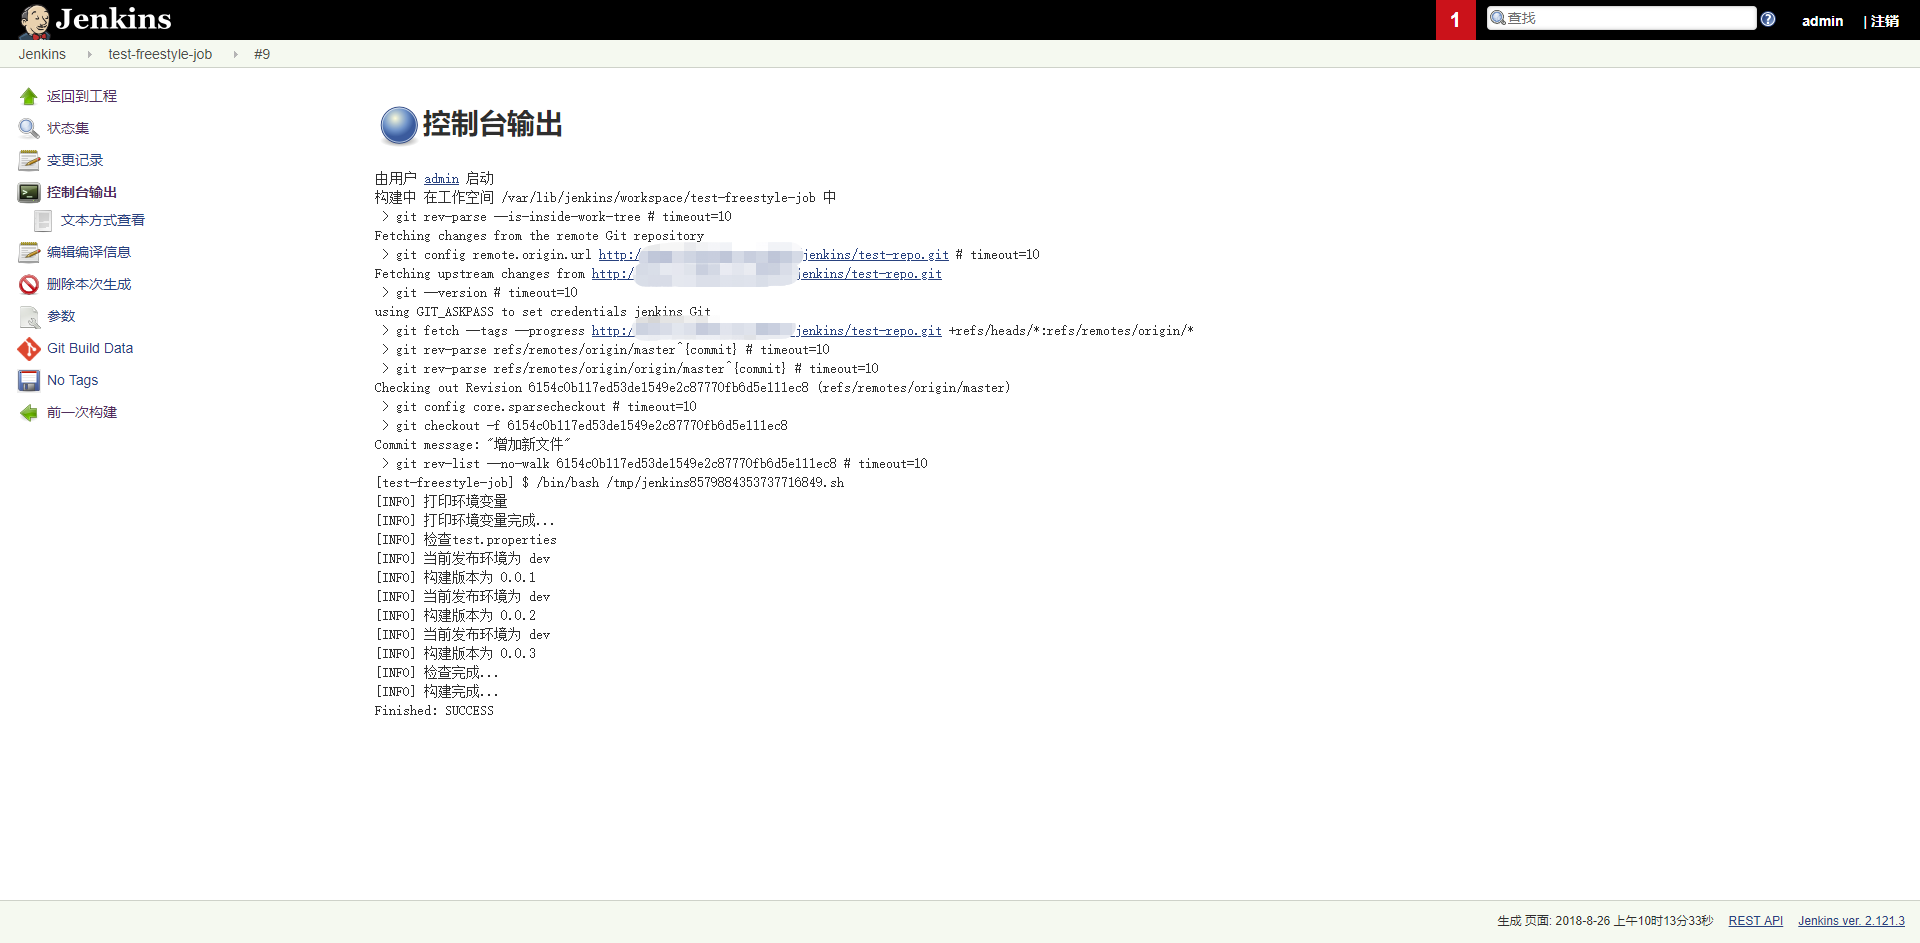Click the green up arrow back-to-project icon
1920x943 pixels.
pos(28,96)
